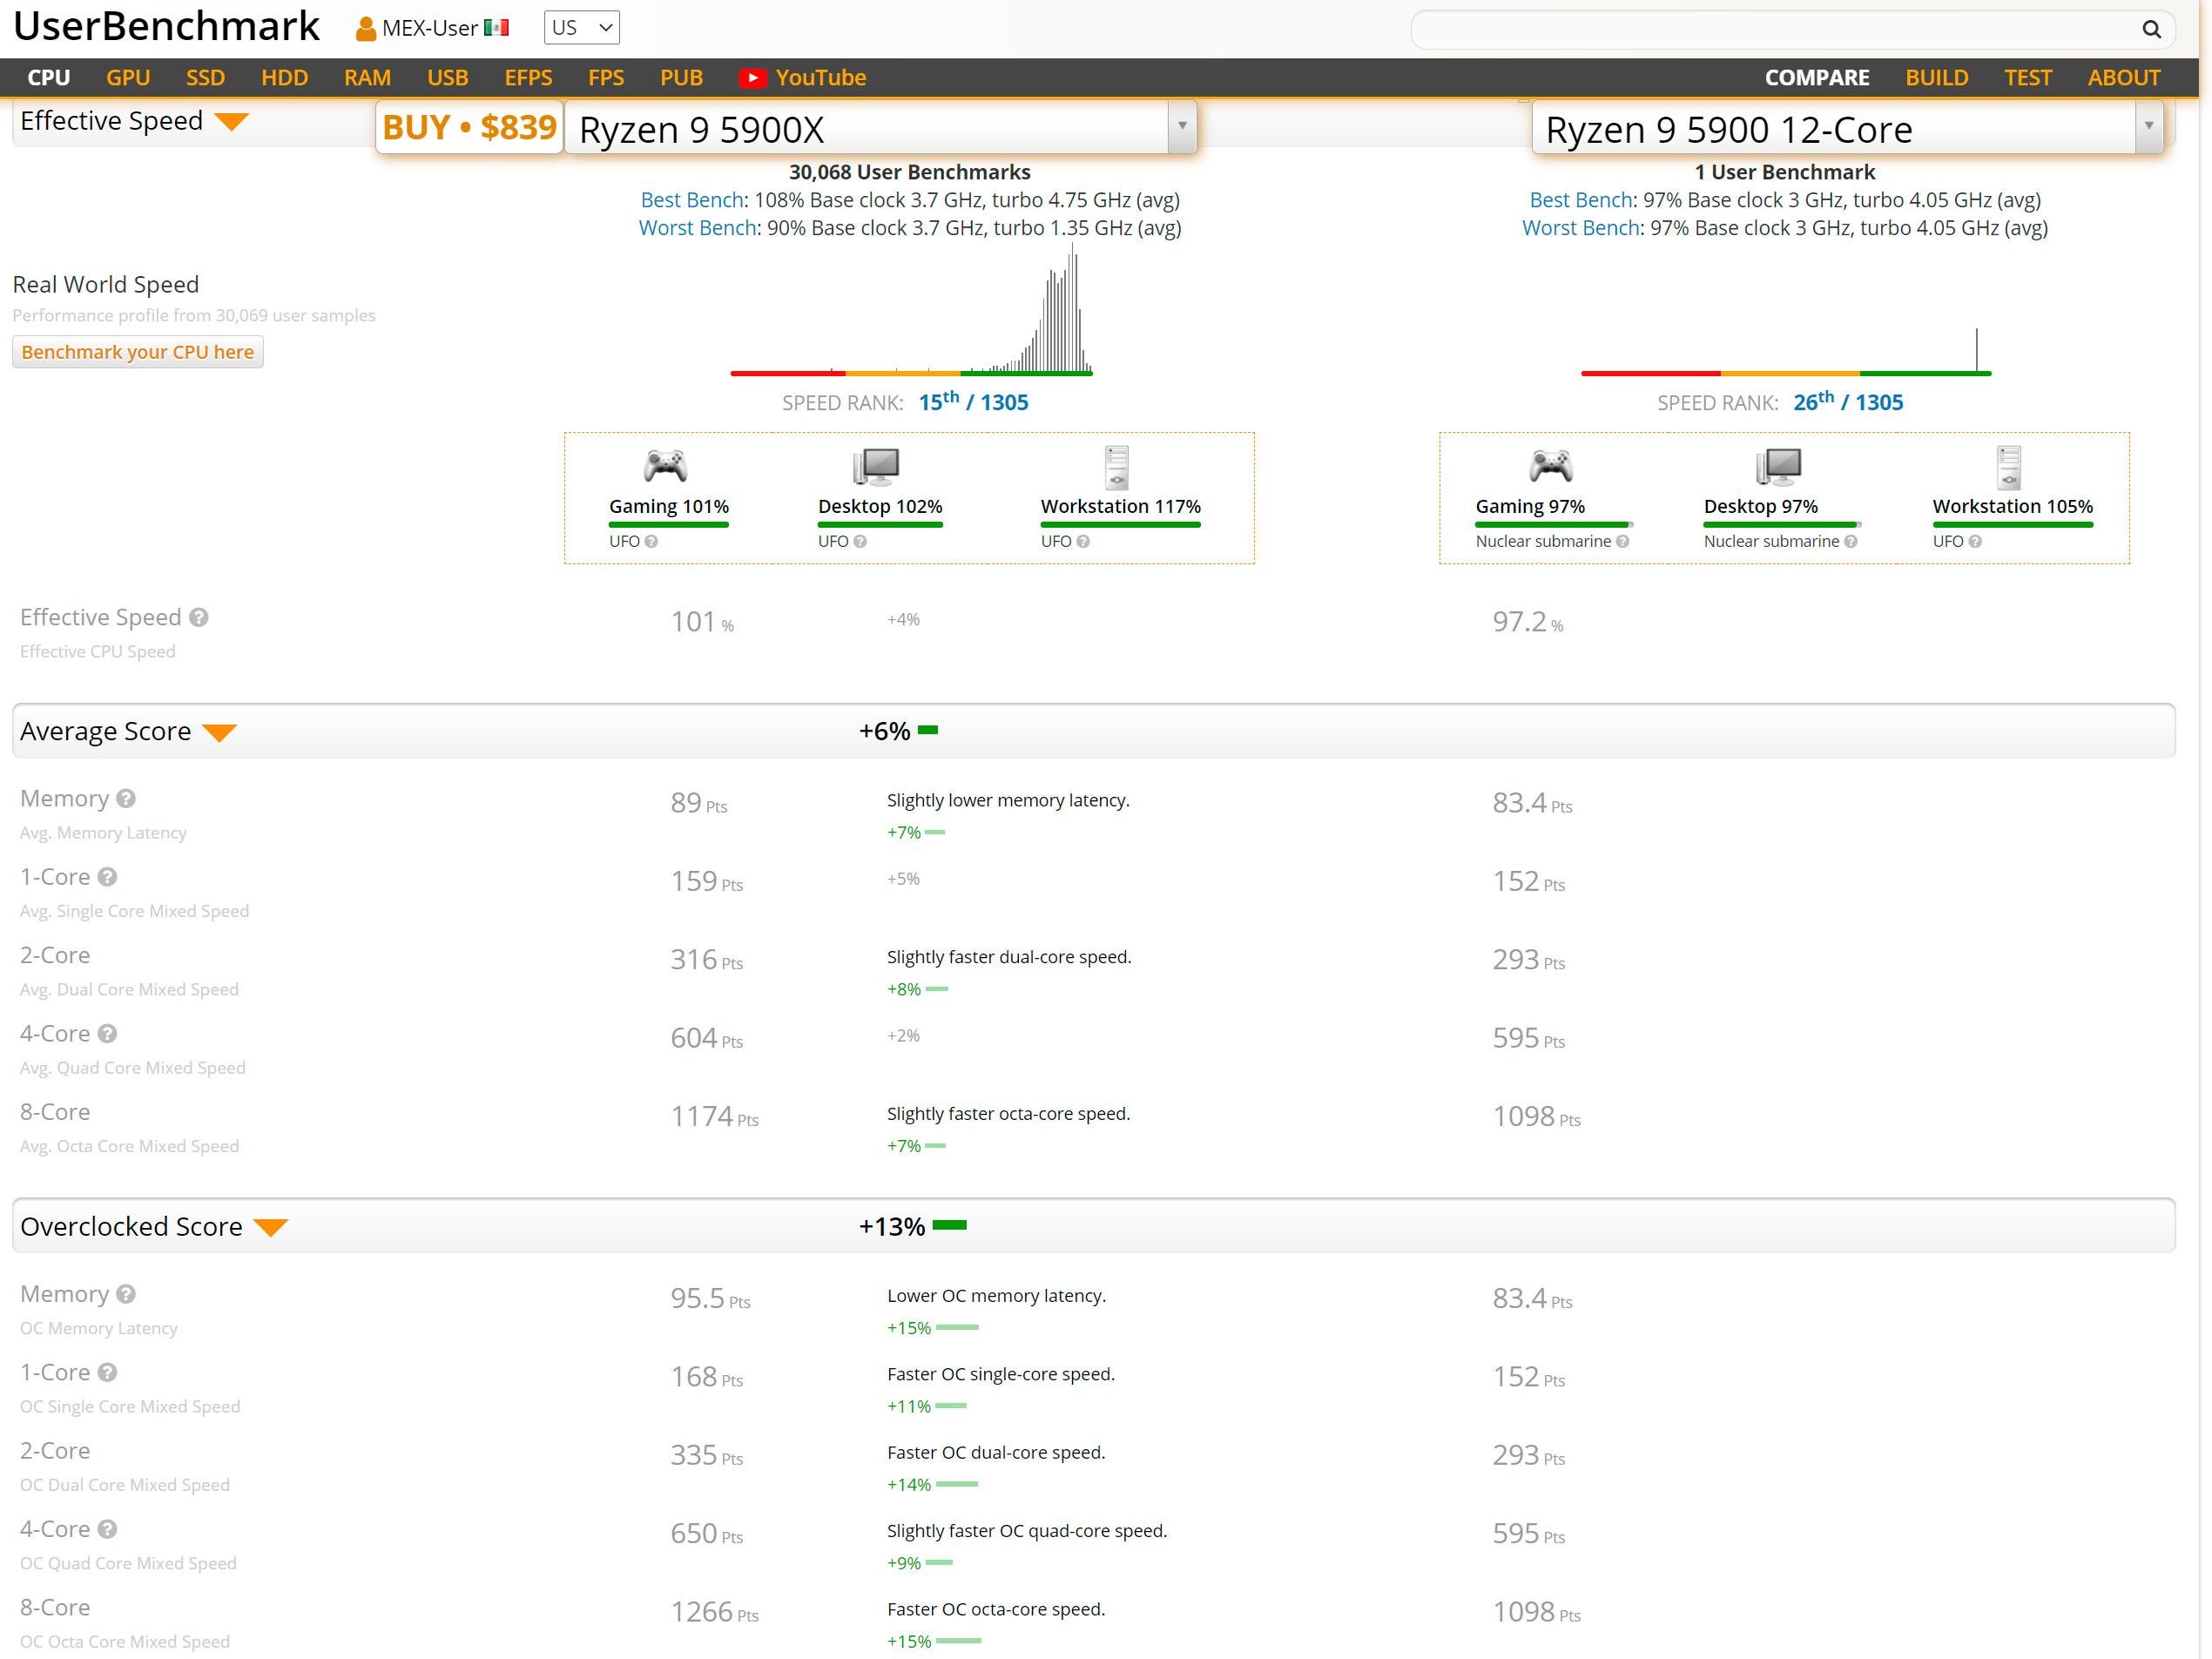The height and width of the screenshot is (1659, 2212).
Task: Click the search magnifier icon
Action: click(x=2150, y=29)
